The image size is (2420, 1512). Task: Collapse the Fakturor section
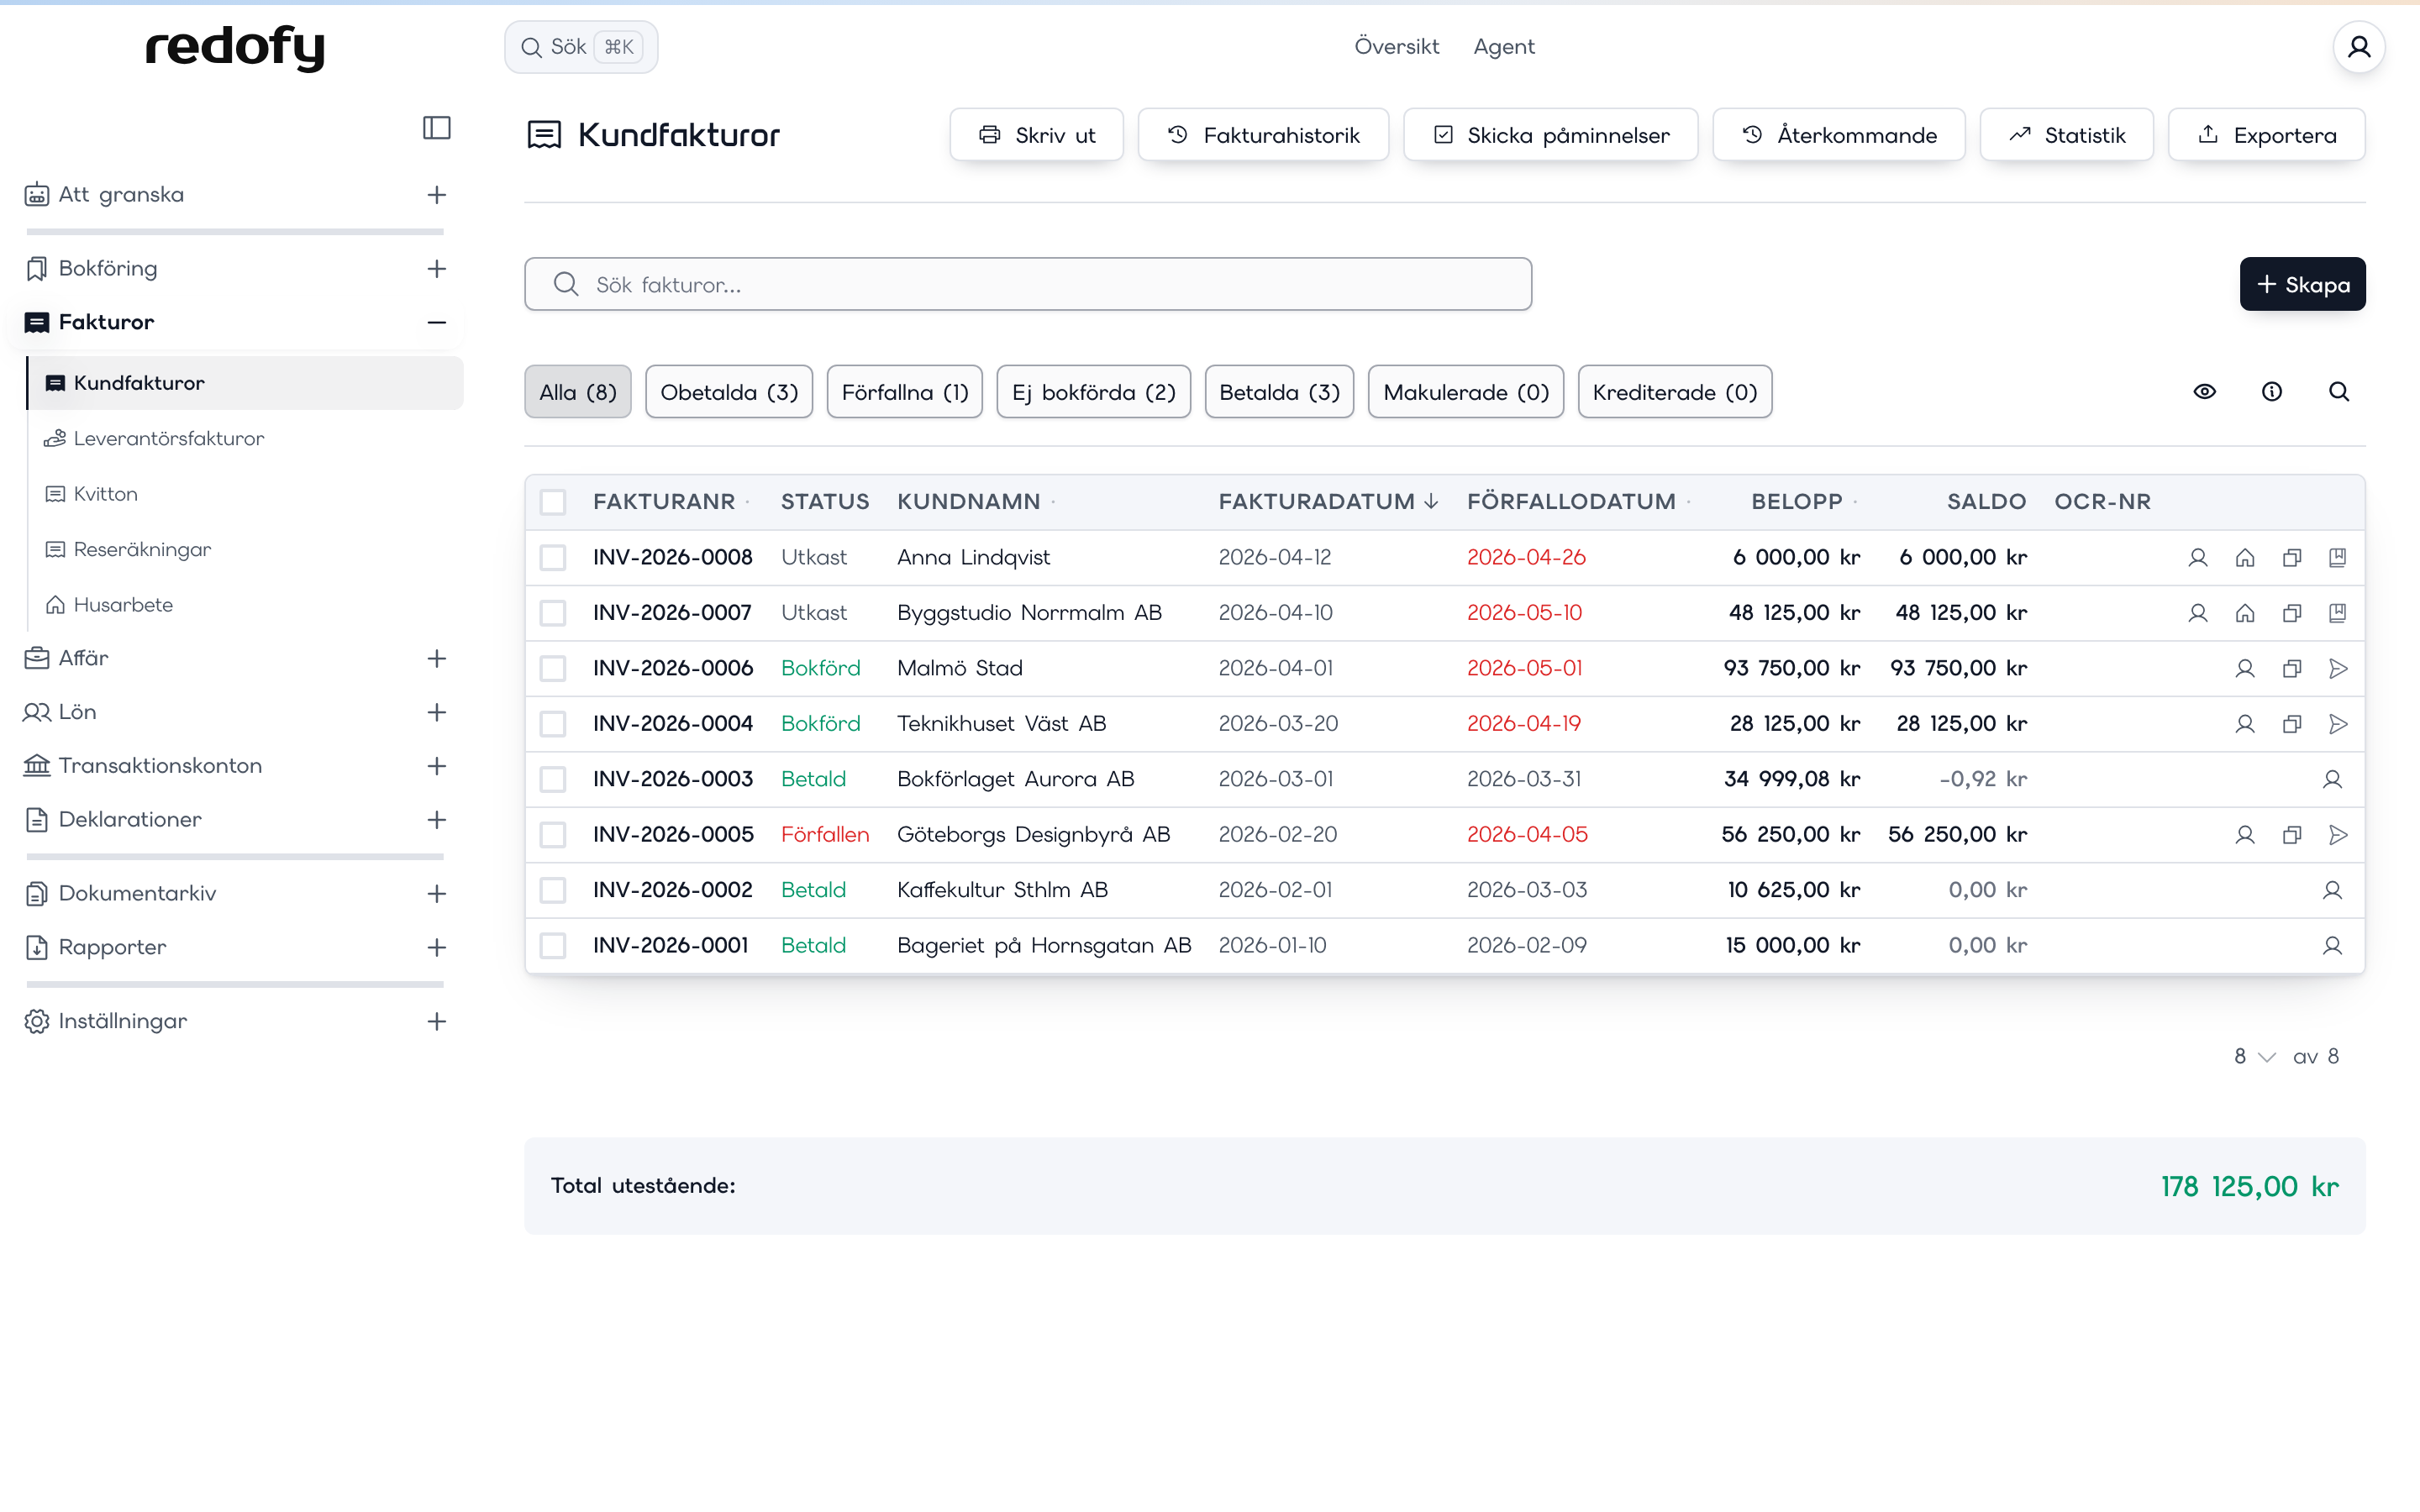[437, 322]
